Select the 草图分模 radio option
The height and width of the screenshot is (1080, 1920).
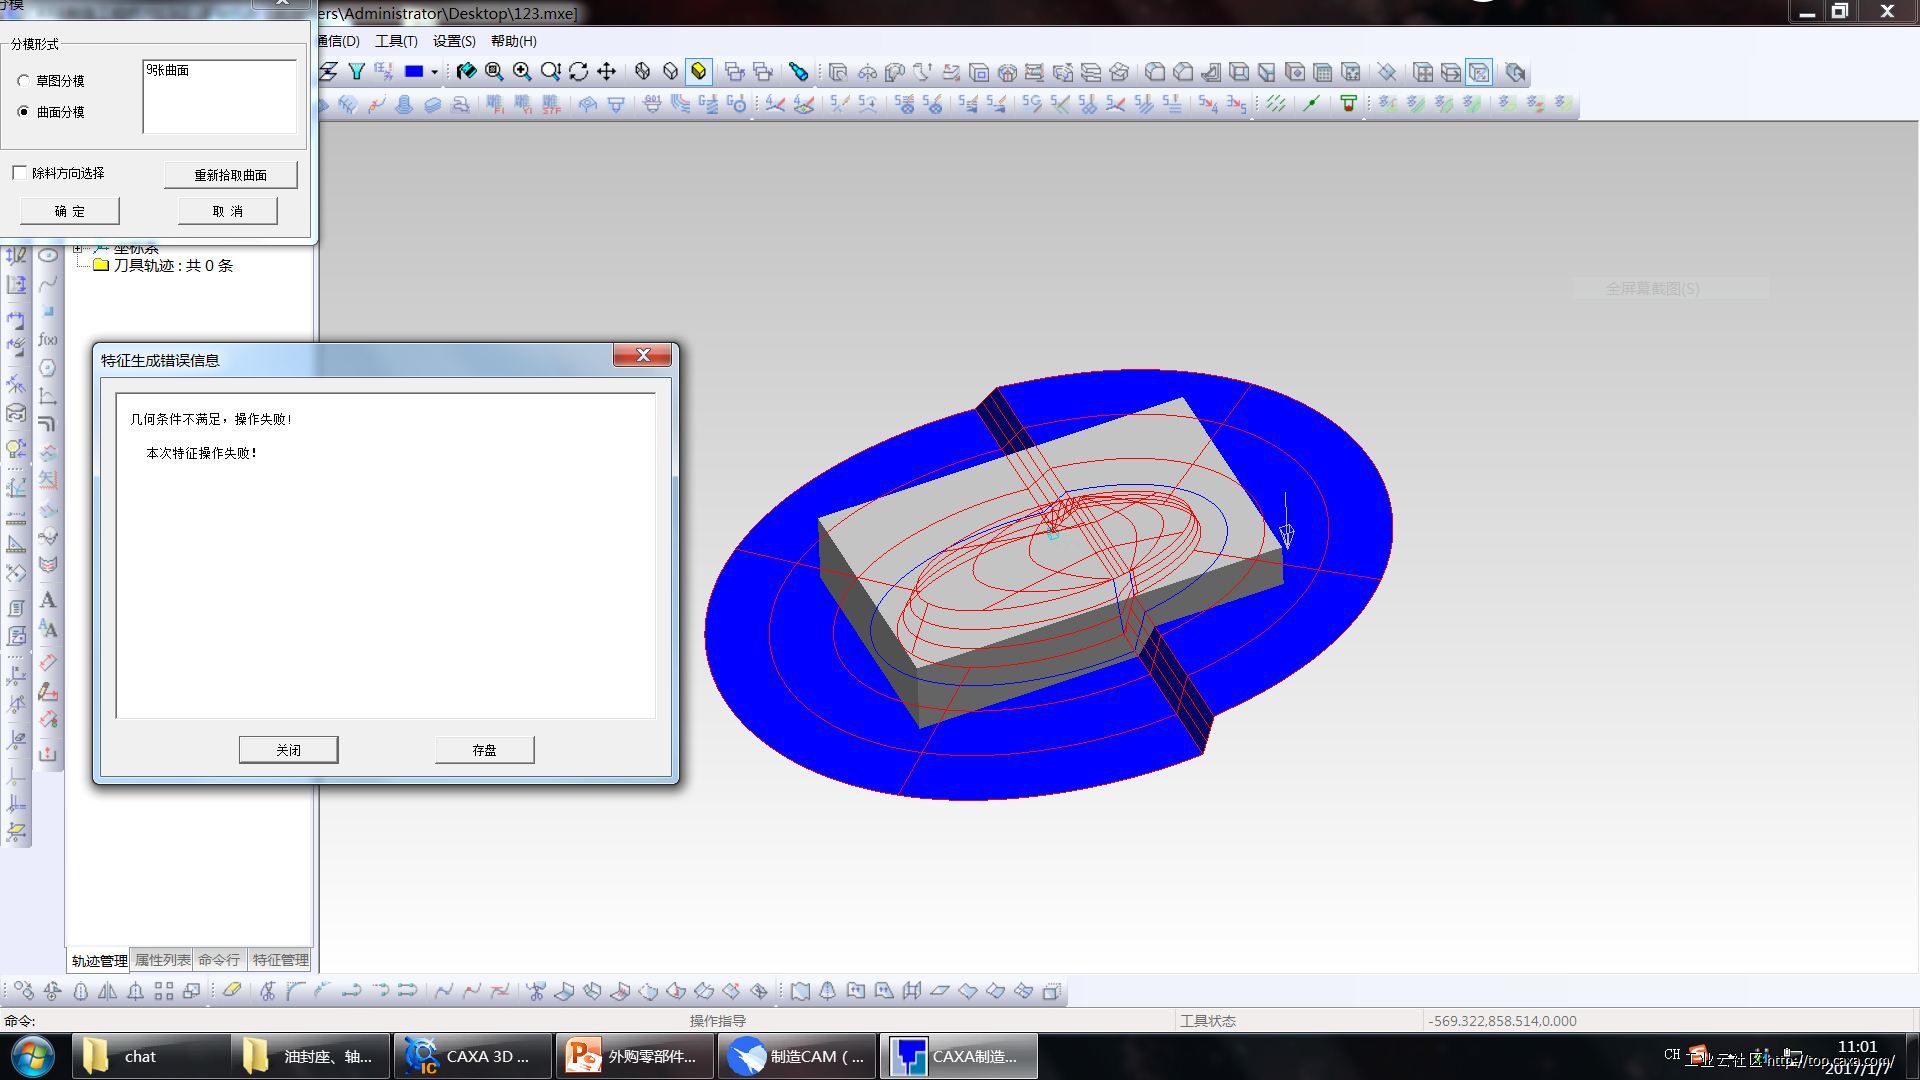point(23,81)
